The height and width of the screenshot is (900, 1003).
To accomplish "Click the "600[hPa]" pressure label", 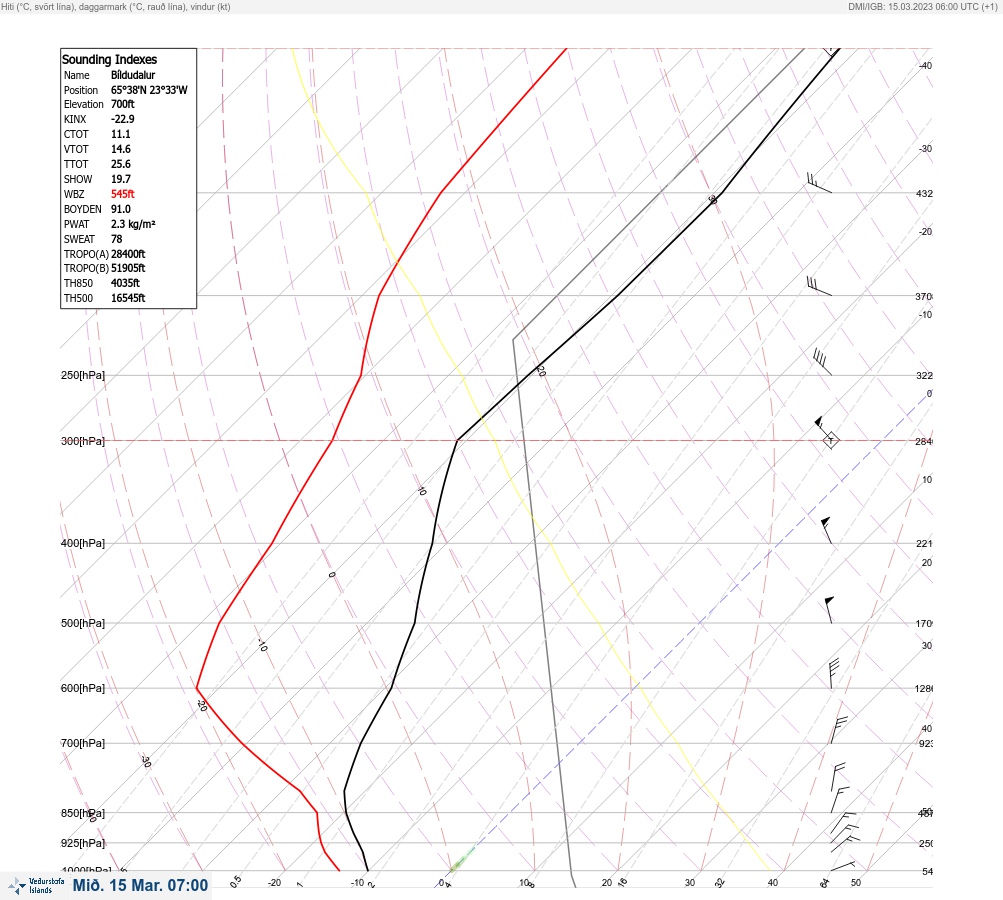I will point(83,688).
